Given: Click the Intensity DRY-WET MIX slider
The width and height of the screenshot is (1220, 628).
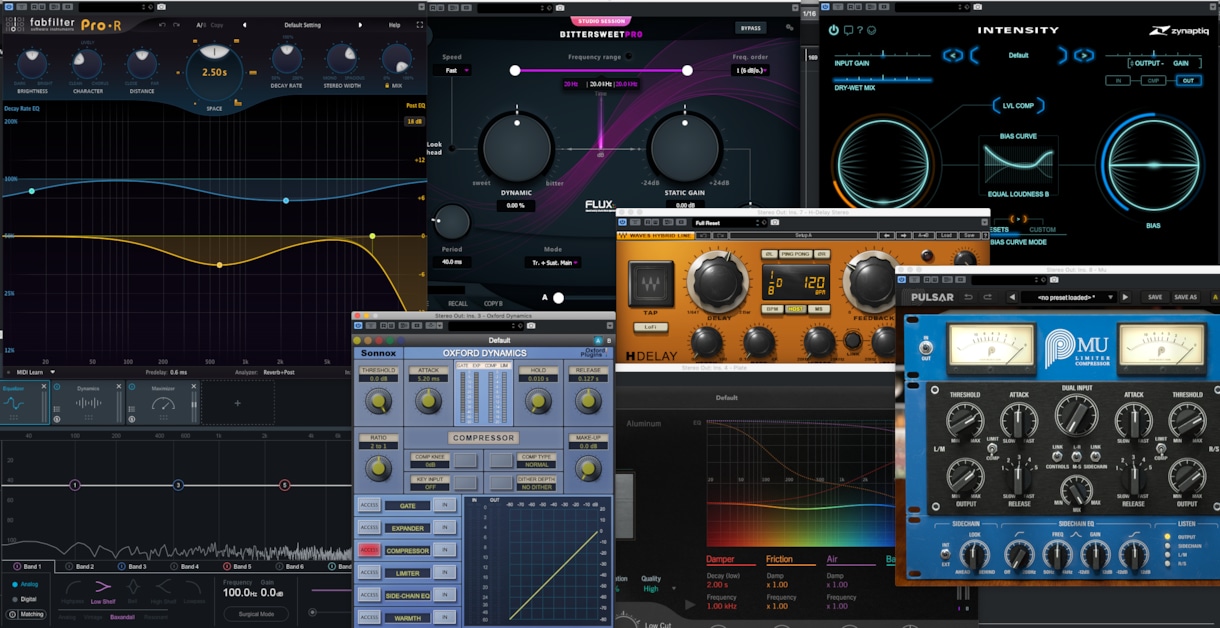Looking at the screenshot, I should (883, 79).
